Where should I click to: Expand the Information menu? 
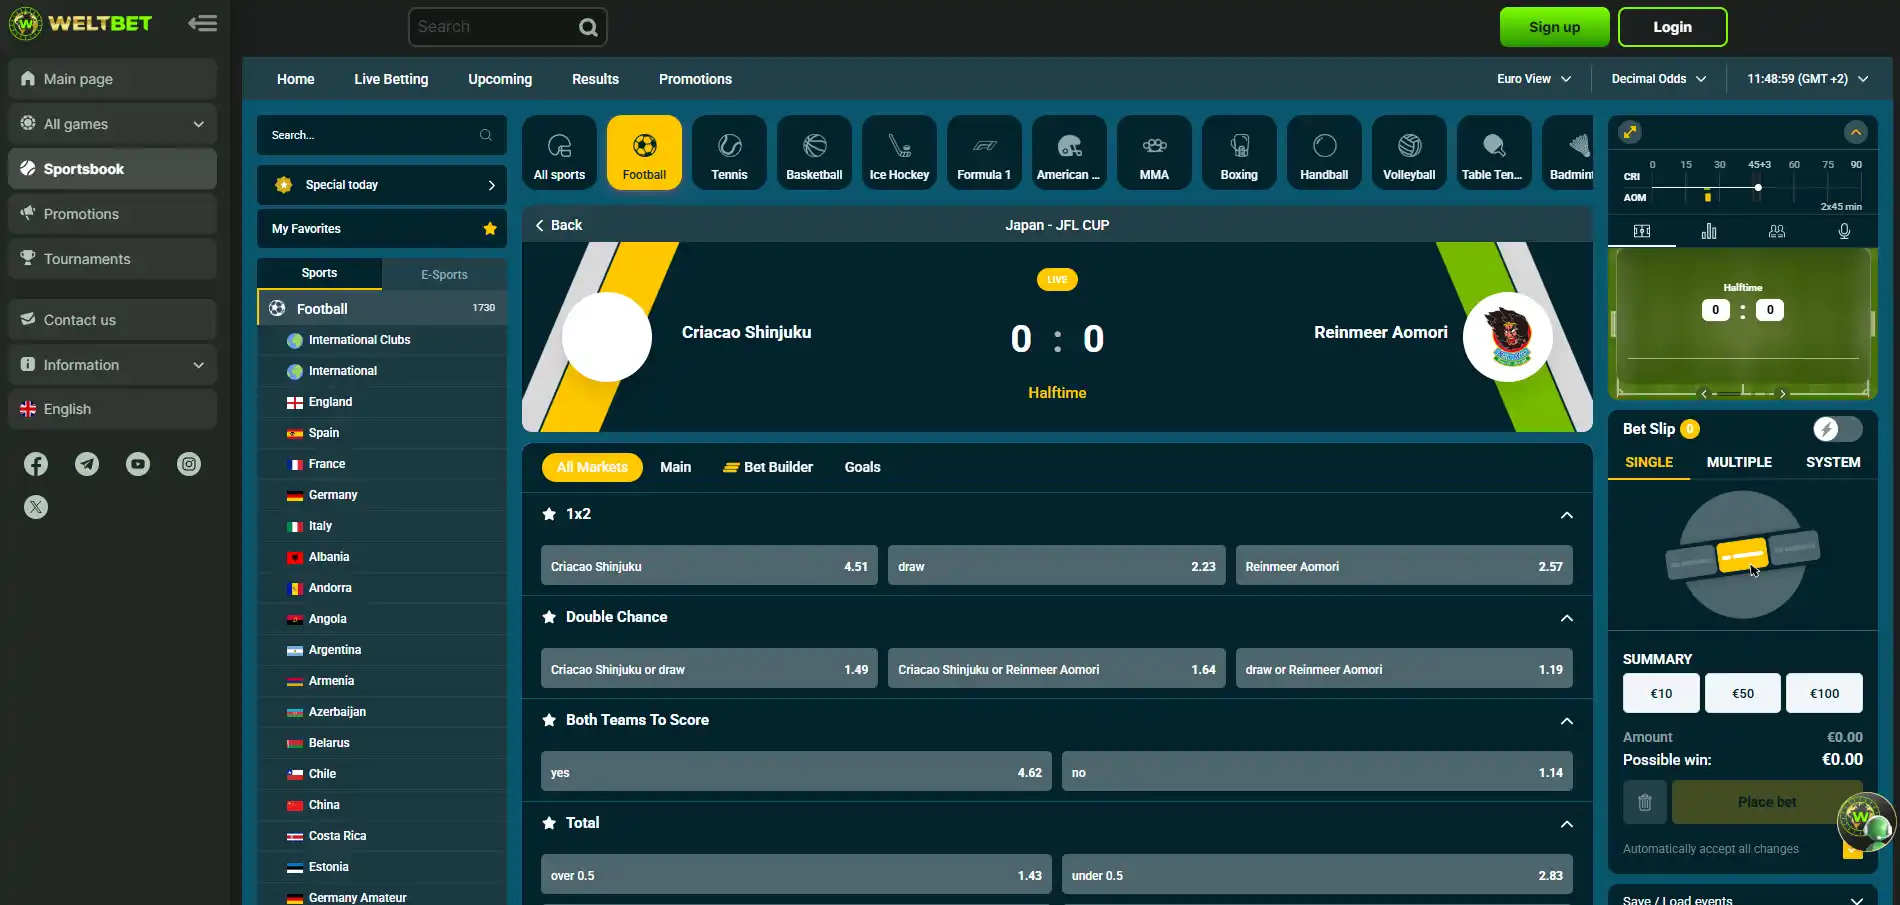click(x=113, y=365)
